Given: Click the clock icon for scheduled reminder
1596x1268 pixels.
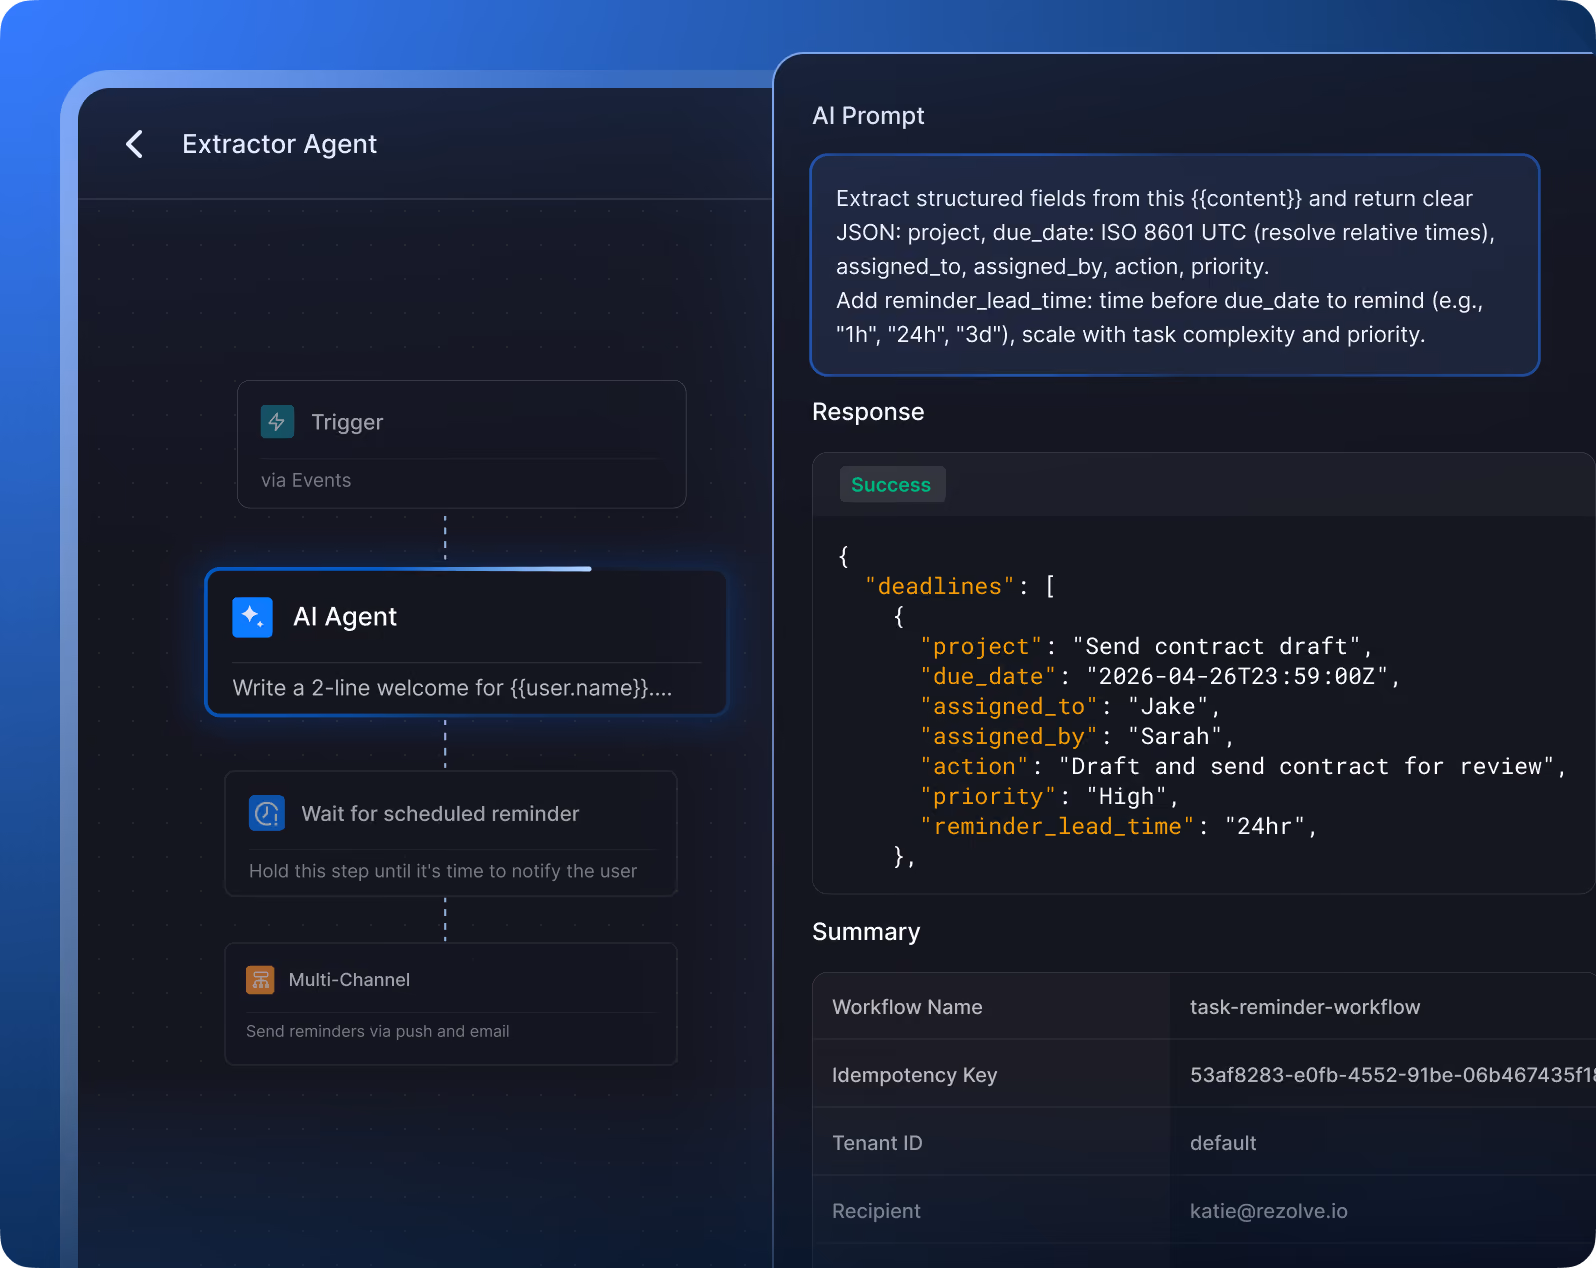Looking at the screenshot, I should tap(267, 813).
